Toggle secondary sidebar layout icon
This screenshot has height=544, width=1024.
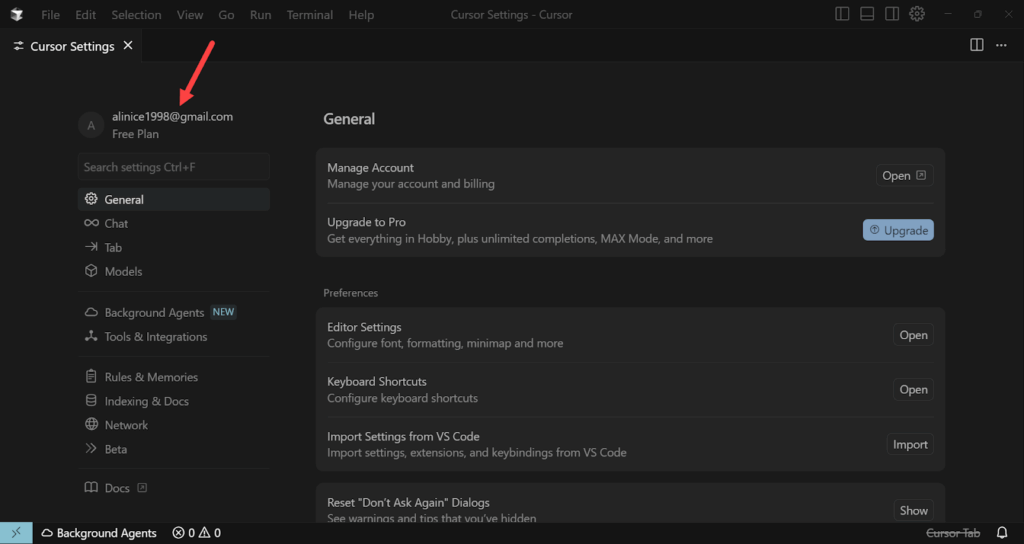tap(892, 14)
